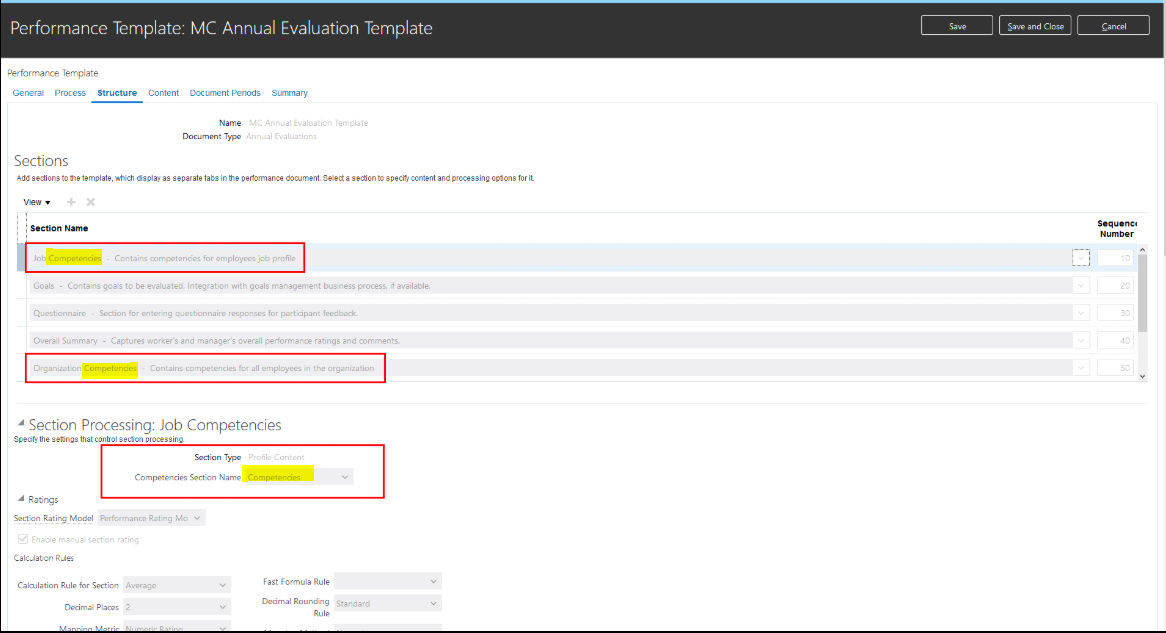
Task: Open the Section Rating Model dropdown
Action: pos(197,518)
